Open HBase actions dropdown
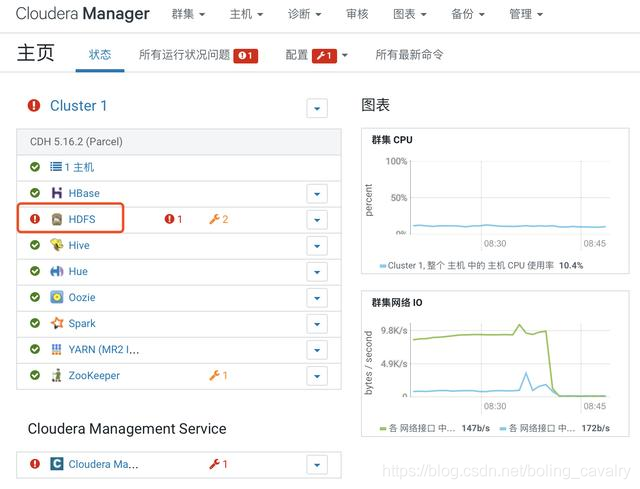The height and width of the screenshot is (489, 640). coord(317,194)
